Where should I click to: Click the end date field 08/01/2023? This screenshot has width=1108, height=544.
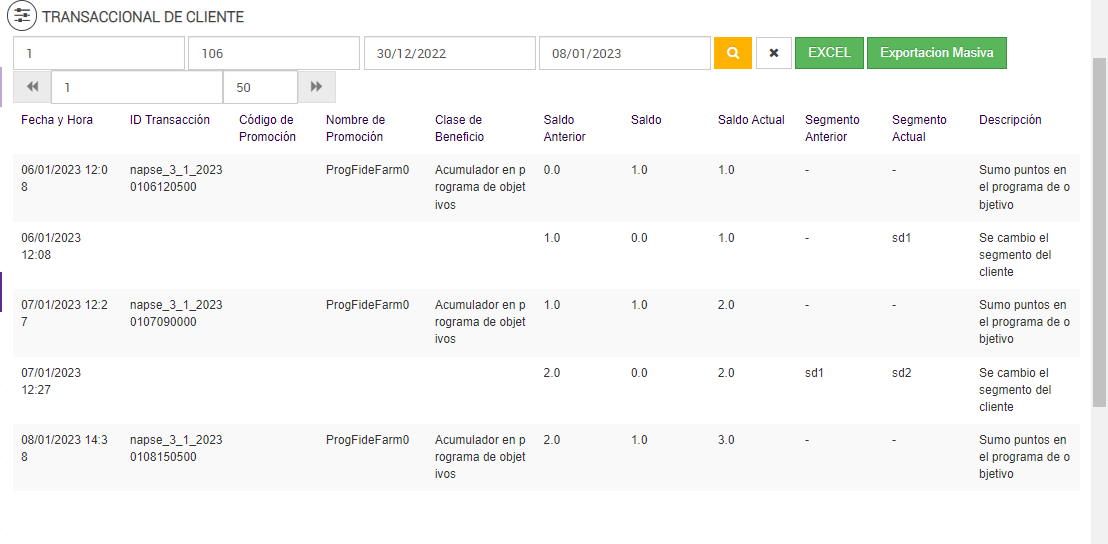[x=624, y=53]
